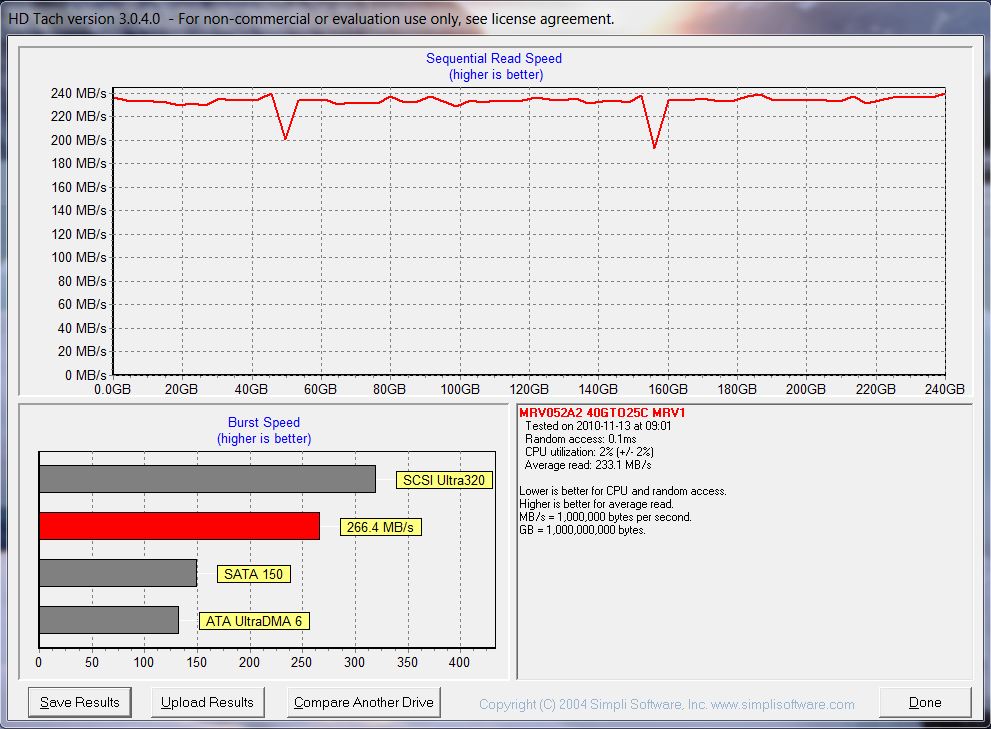This screenshot has width=991, height=729.
Task: Click the 0.0GB x-axis label
Action: (x=112, y=389)
